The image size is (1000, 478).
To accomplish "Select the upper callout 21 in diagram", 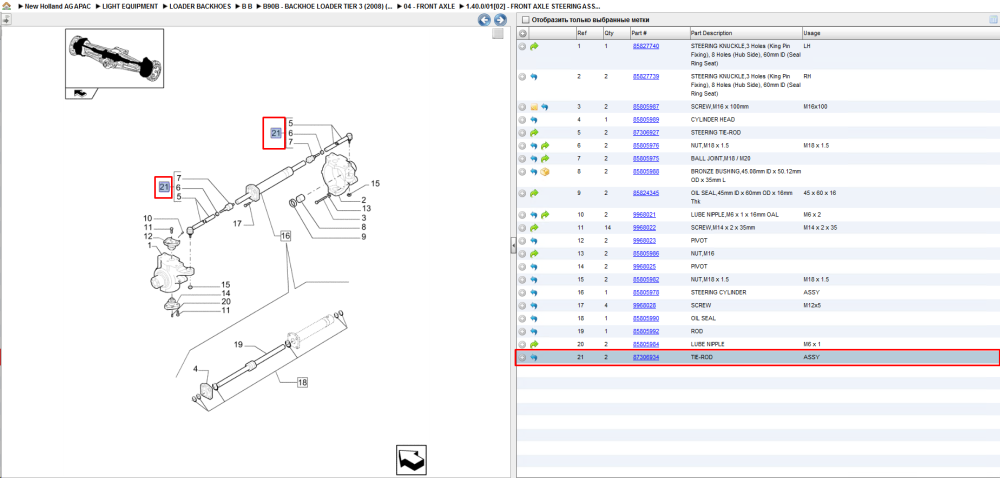I will [274, 133].
